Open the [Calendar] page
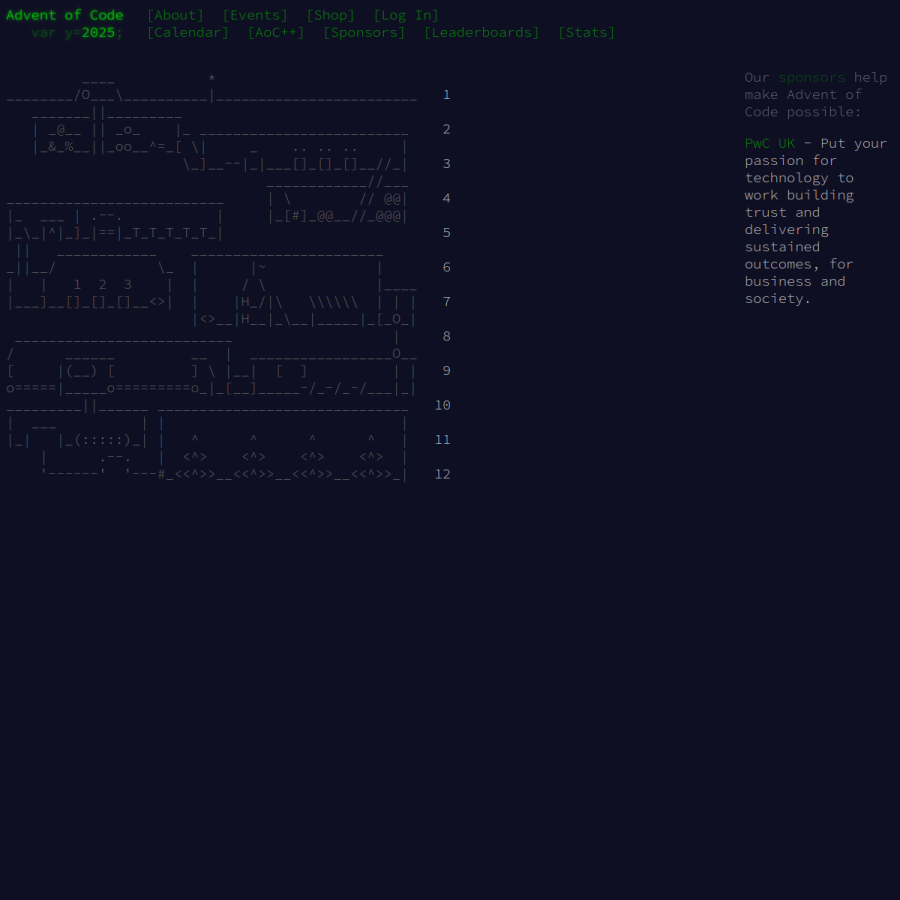 coord(188,32)
